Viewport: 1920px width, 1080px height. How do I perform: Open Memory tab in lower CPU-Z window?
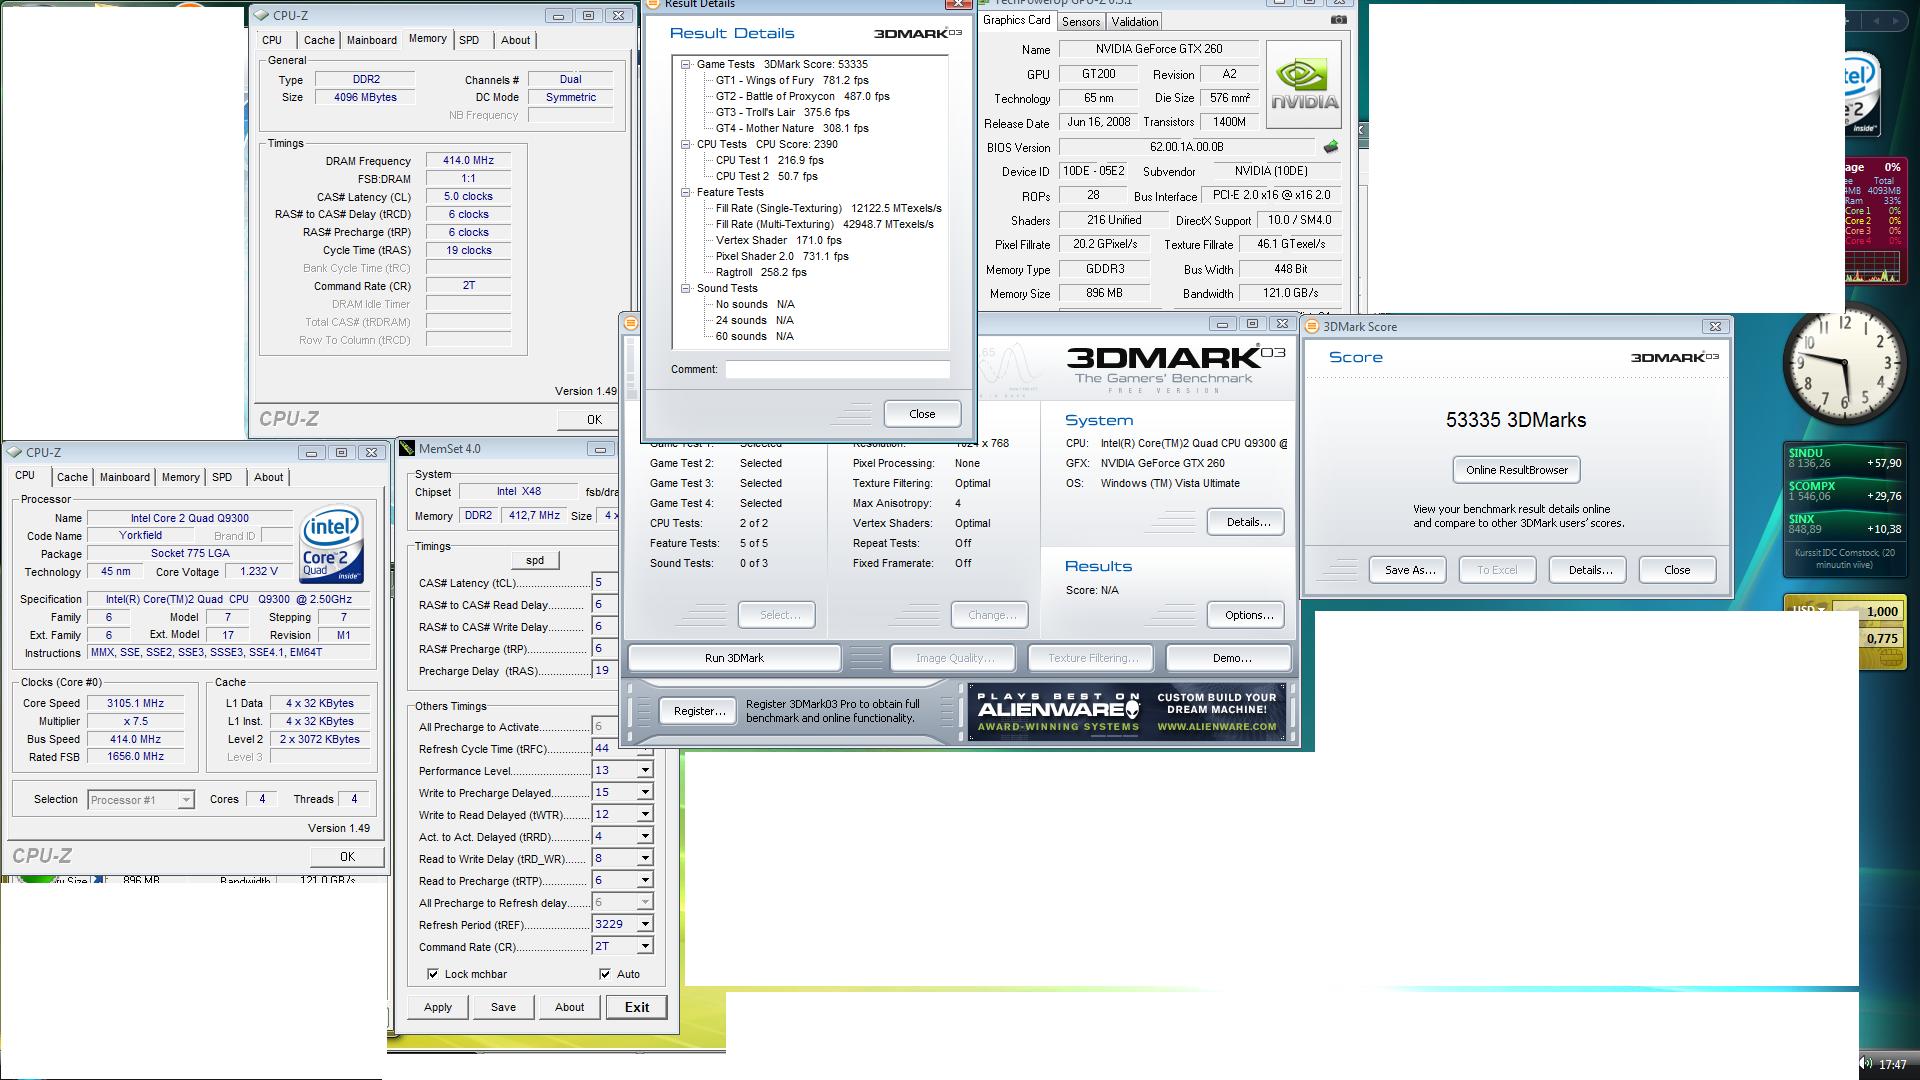point(181,477)
